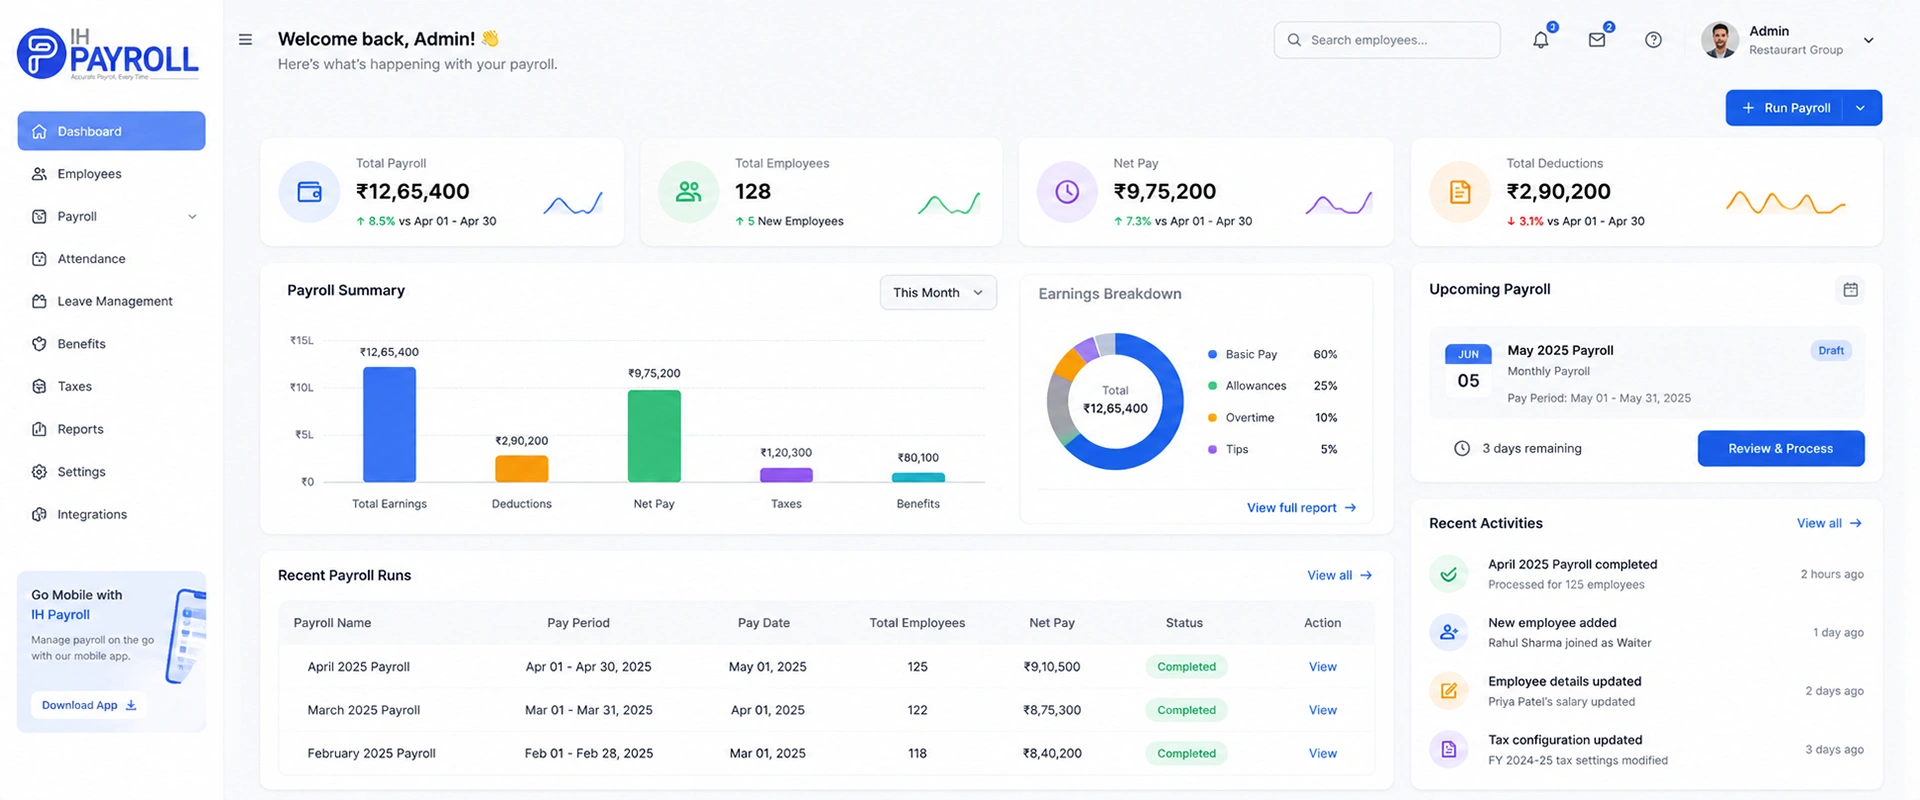Click the tax configuration updated icon
The width and height of the screenshot is (1920, 800).
[1449, 749]
